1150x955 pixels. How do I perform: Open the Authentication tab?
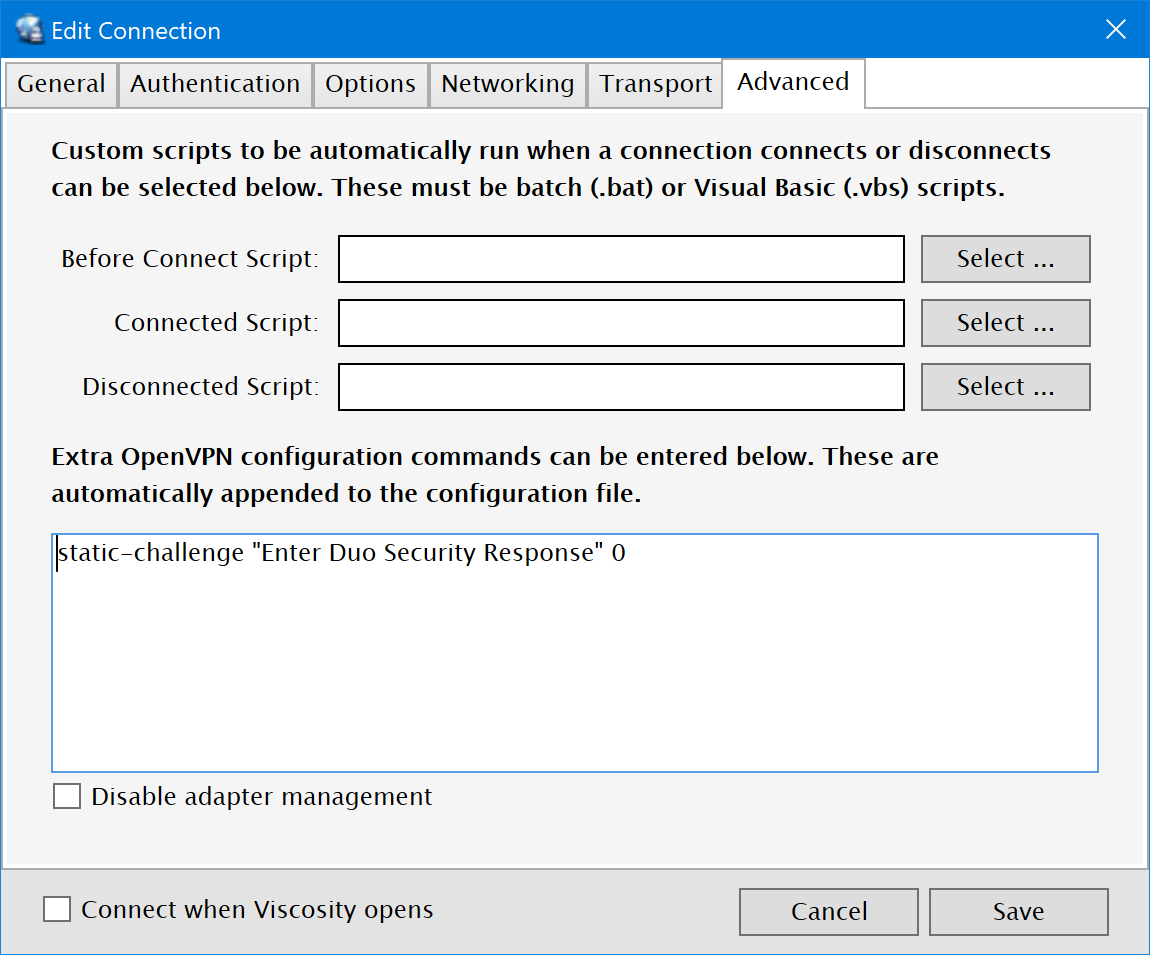click(x=215, y=84)
